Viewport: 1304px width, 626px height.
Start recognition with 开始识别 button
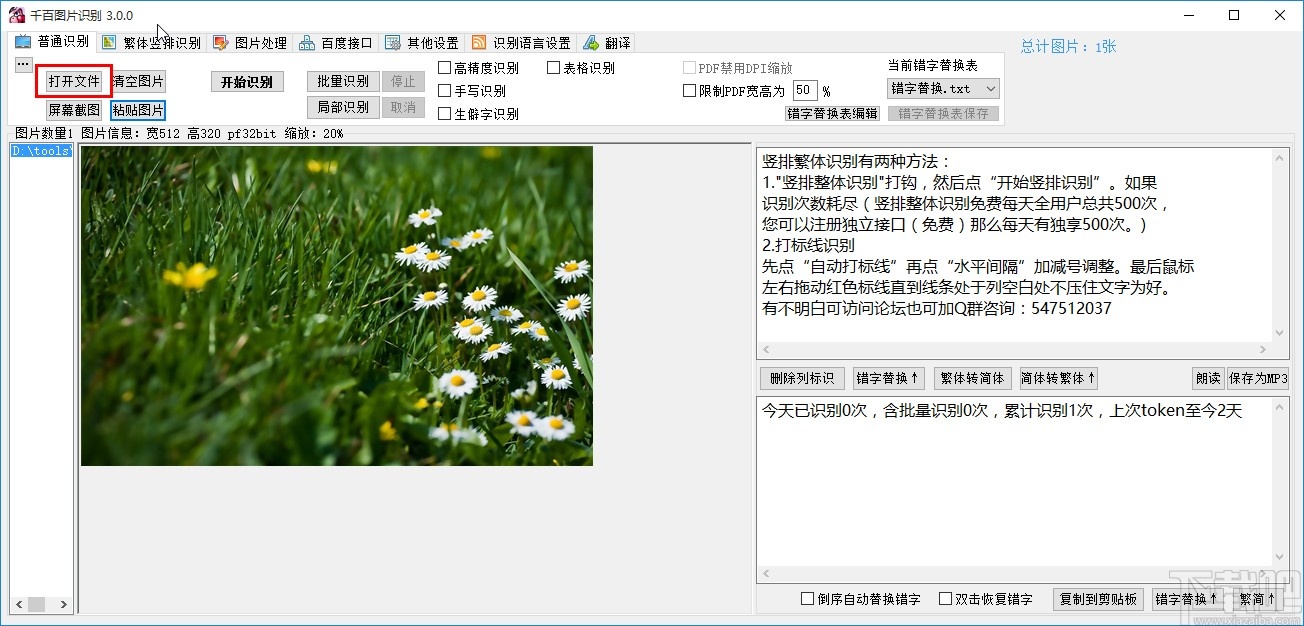point(247,82)
